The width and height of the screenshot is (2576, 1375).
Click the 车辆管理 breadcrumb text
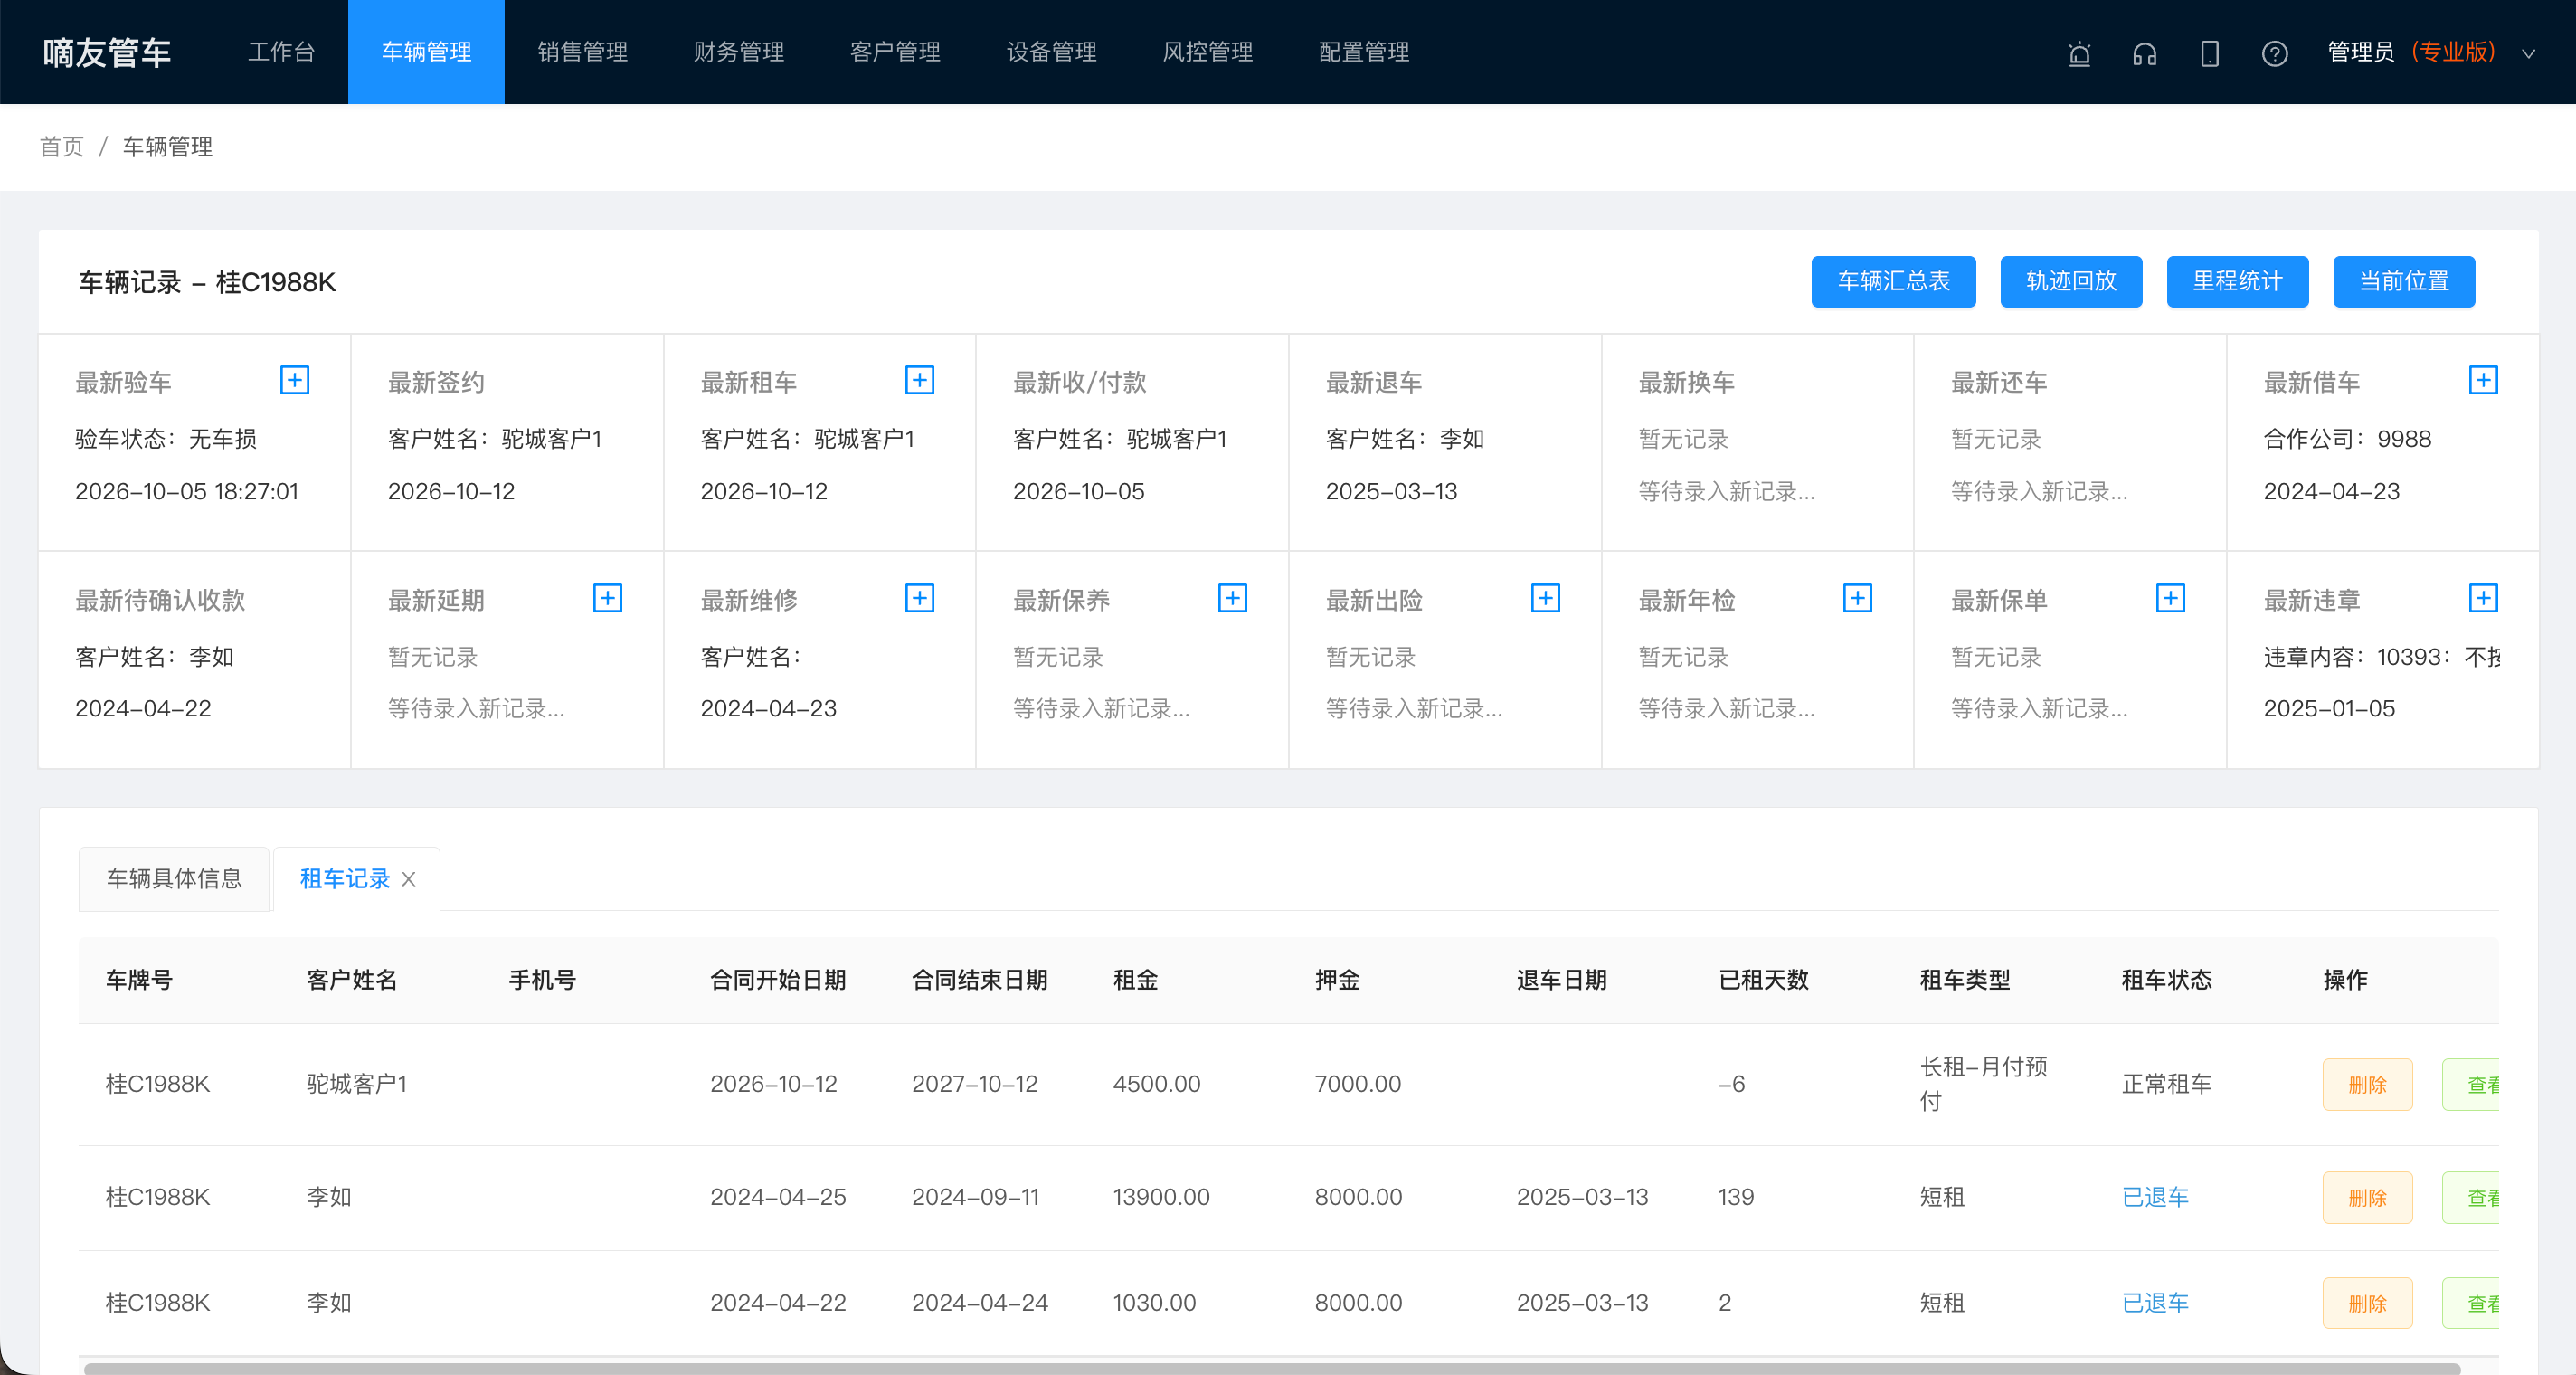[x=167, y=147]
